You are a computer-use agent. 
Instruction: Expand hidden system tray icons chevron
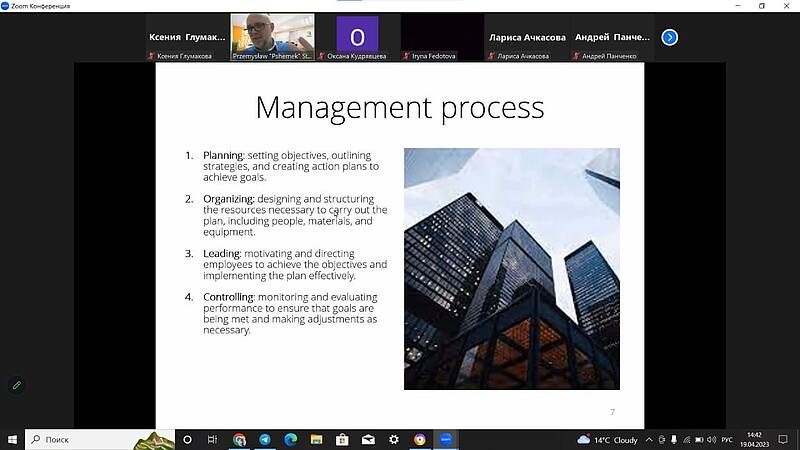pos(649,439)
